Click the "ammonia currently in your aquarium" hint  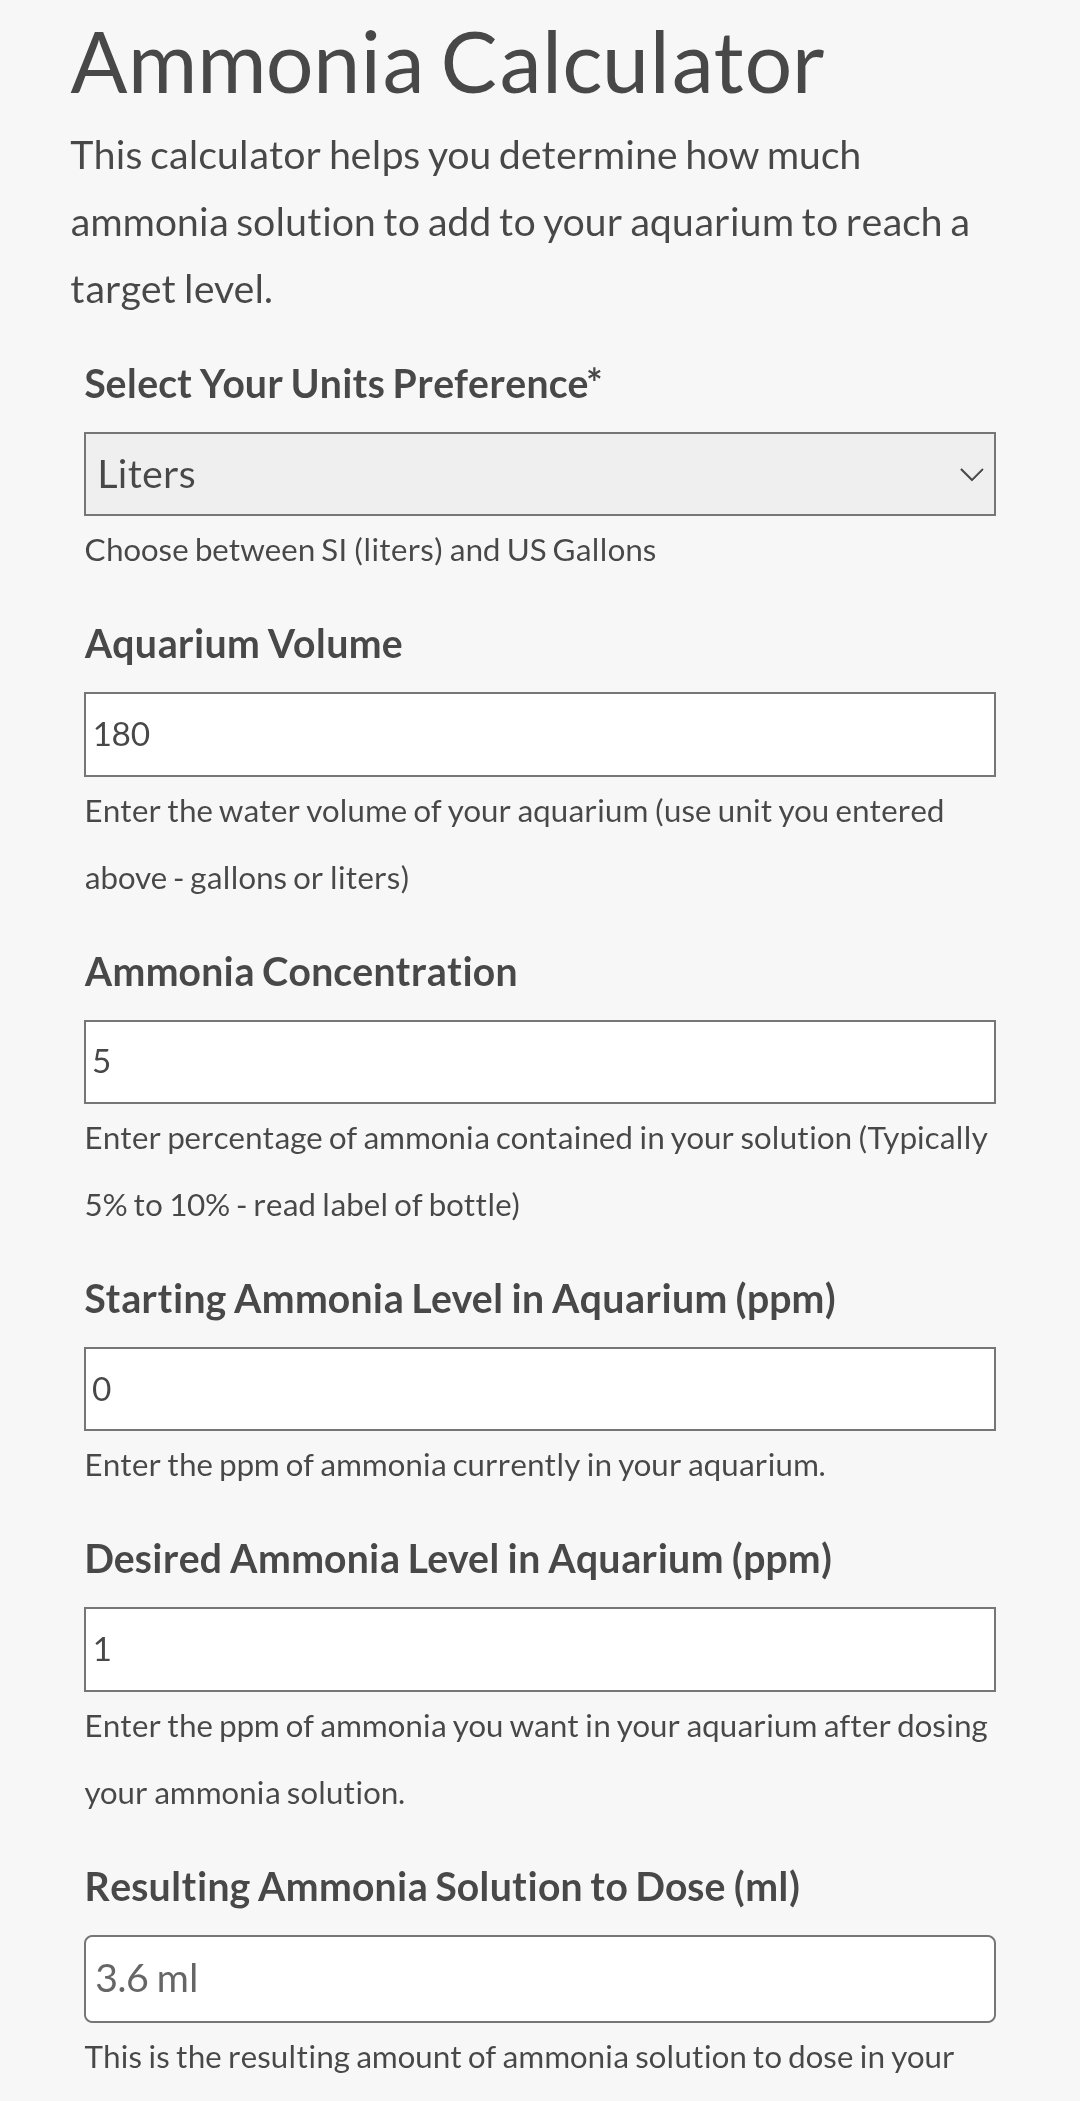tap(455, 1466)
